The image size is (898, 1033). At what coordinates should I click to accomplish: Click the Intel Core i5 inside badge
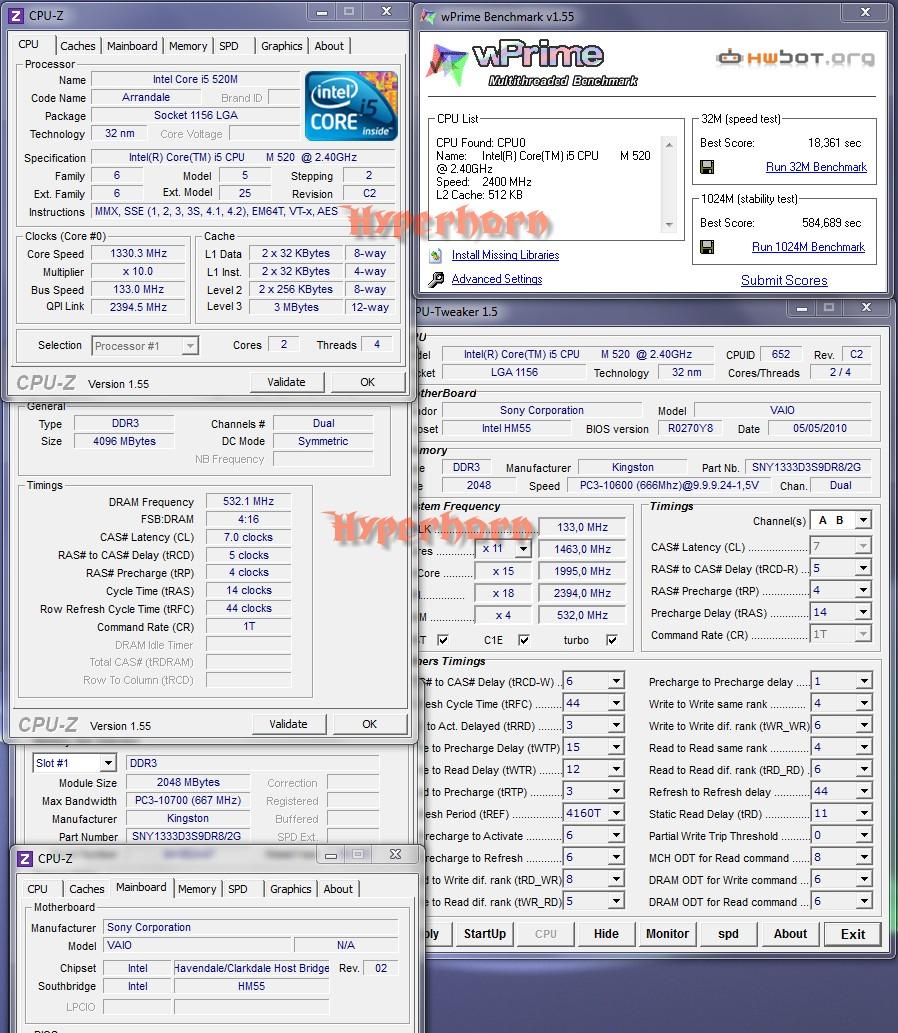tap(351, 105)
